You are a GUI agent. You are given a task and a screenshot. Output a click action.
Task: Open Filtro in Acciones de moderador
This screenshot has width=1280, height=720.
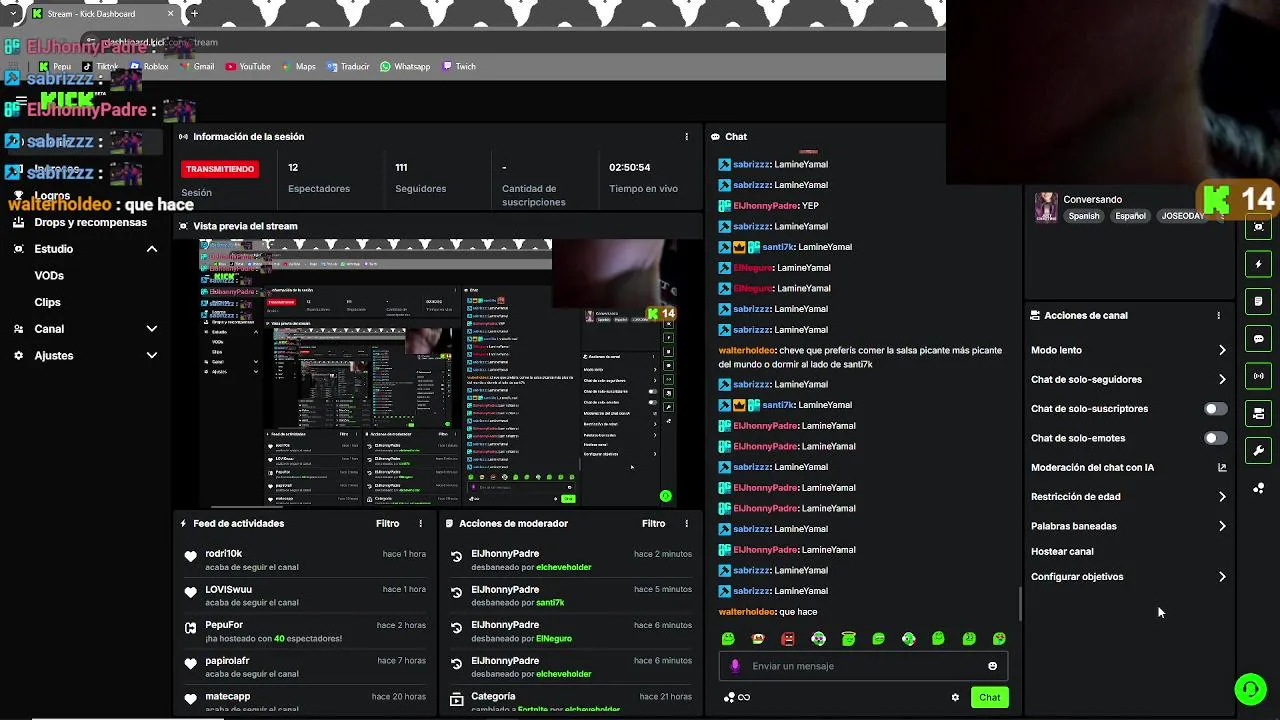click(x=653, y=523)
